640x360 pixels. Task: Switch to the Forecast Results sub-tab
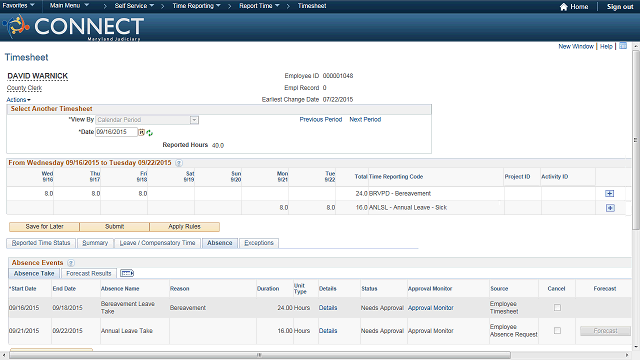(x=89, y=273)
